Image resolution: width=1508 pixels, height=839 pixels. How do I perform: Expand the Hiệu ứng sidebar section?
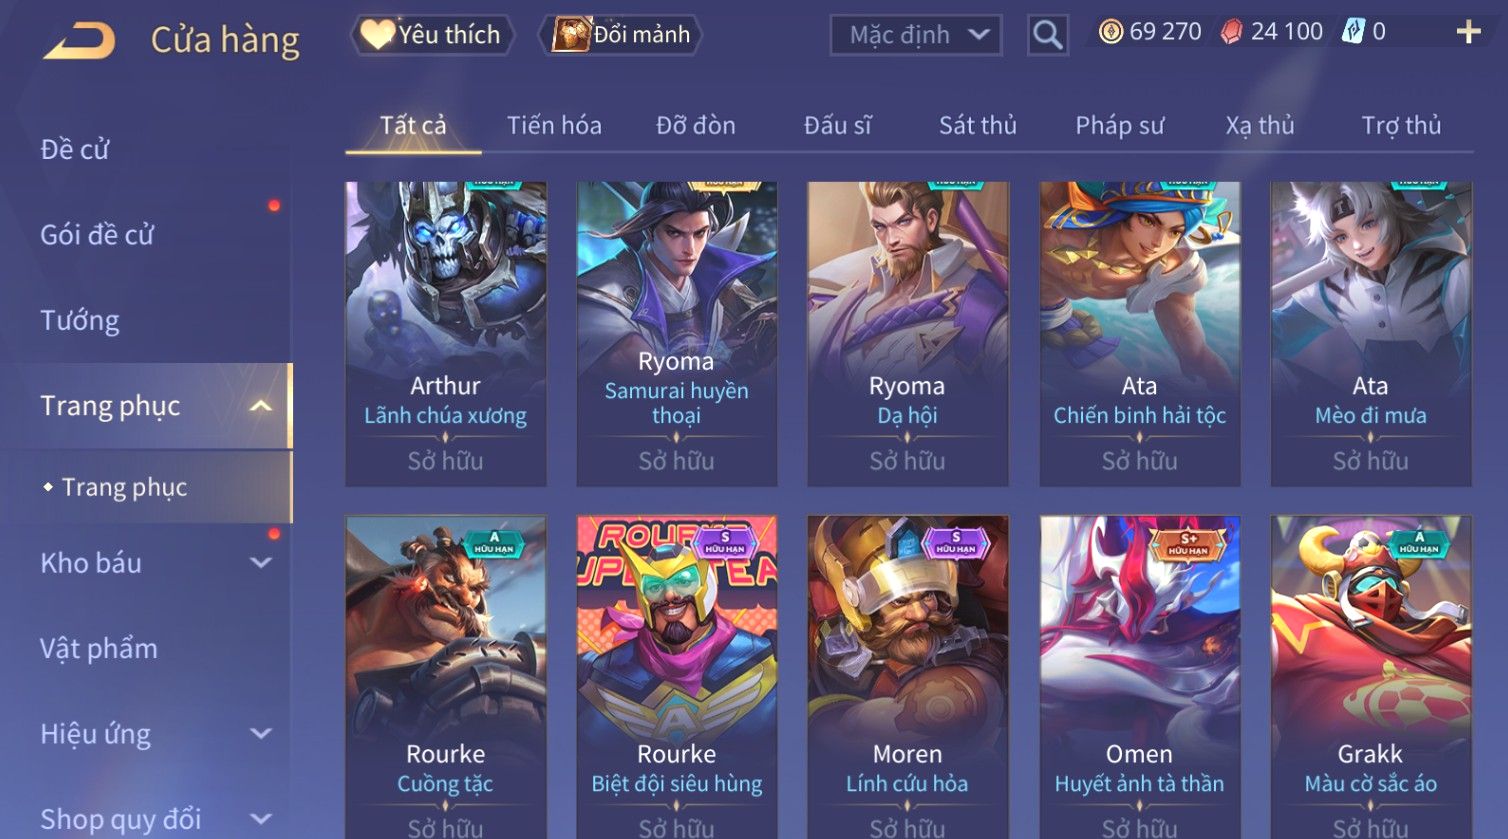[x=261, y=734]
